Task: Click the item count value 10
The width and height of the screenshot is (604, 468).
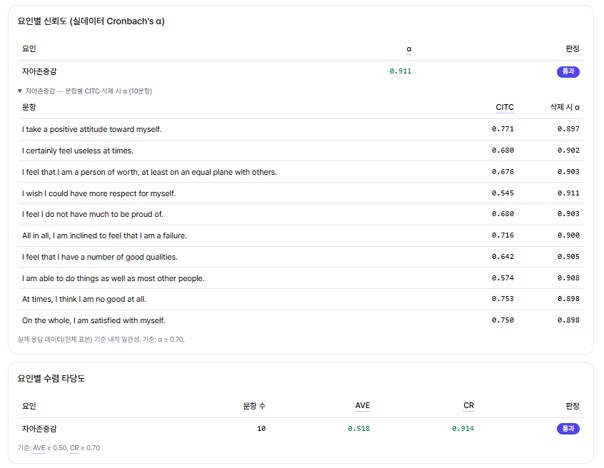Action: tap(261, 428)
